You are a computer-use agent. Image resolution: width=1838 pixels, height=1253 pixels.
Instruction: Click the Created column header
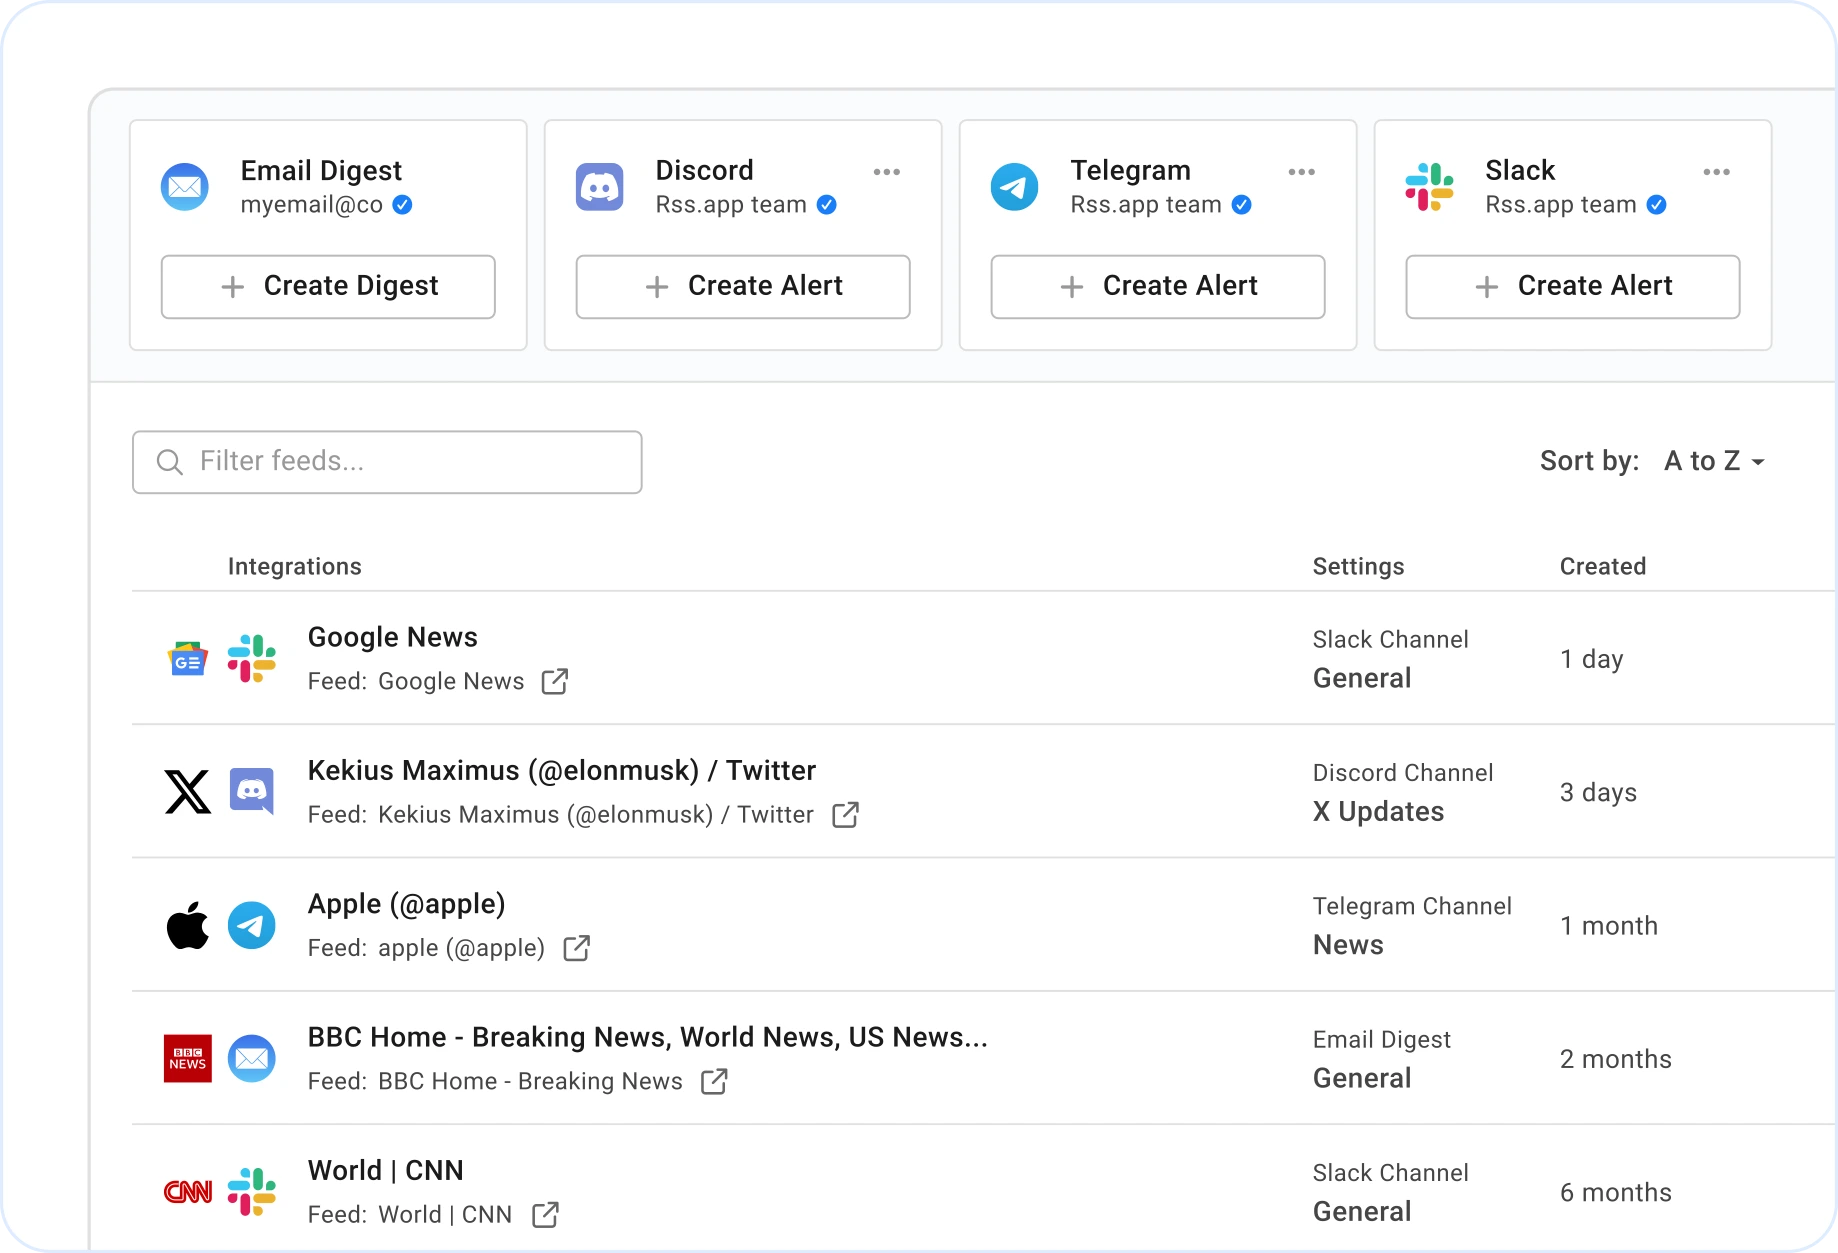click(x=1603, y=567)
